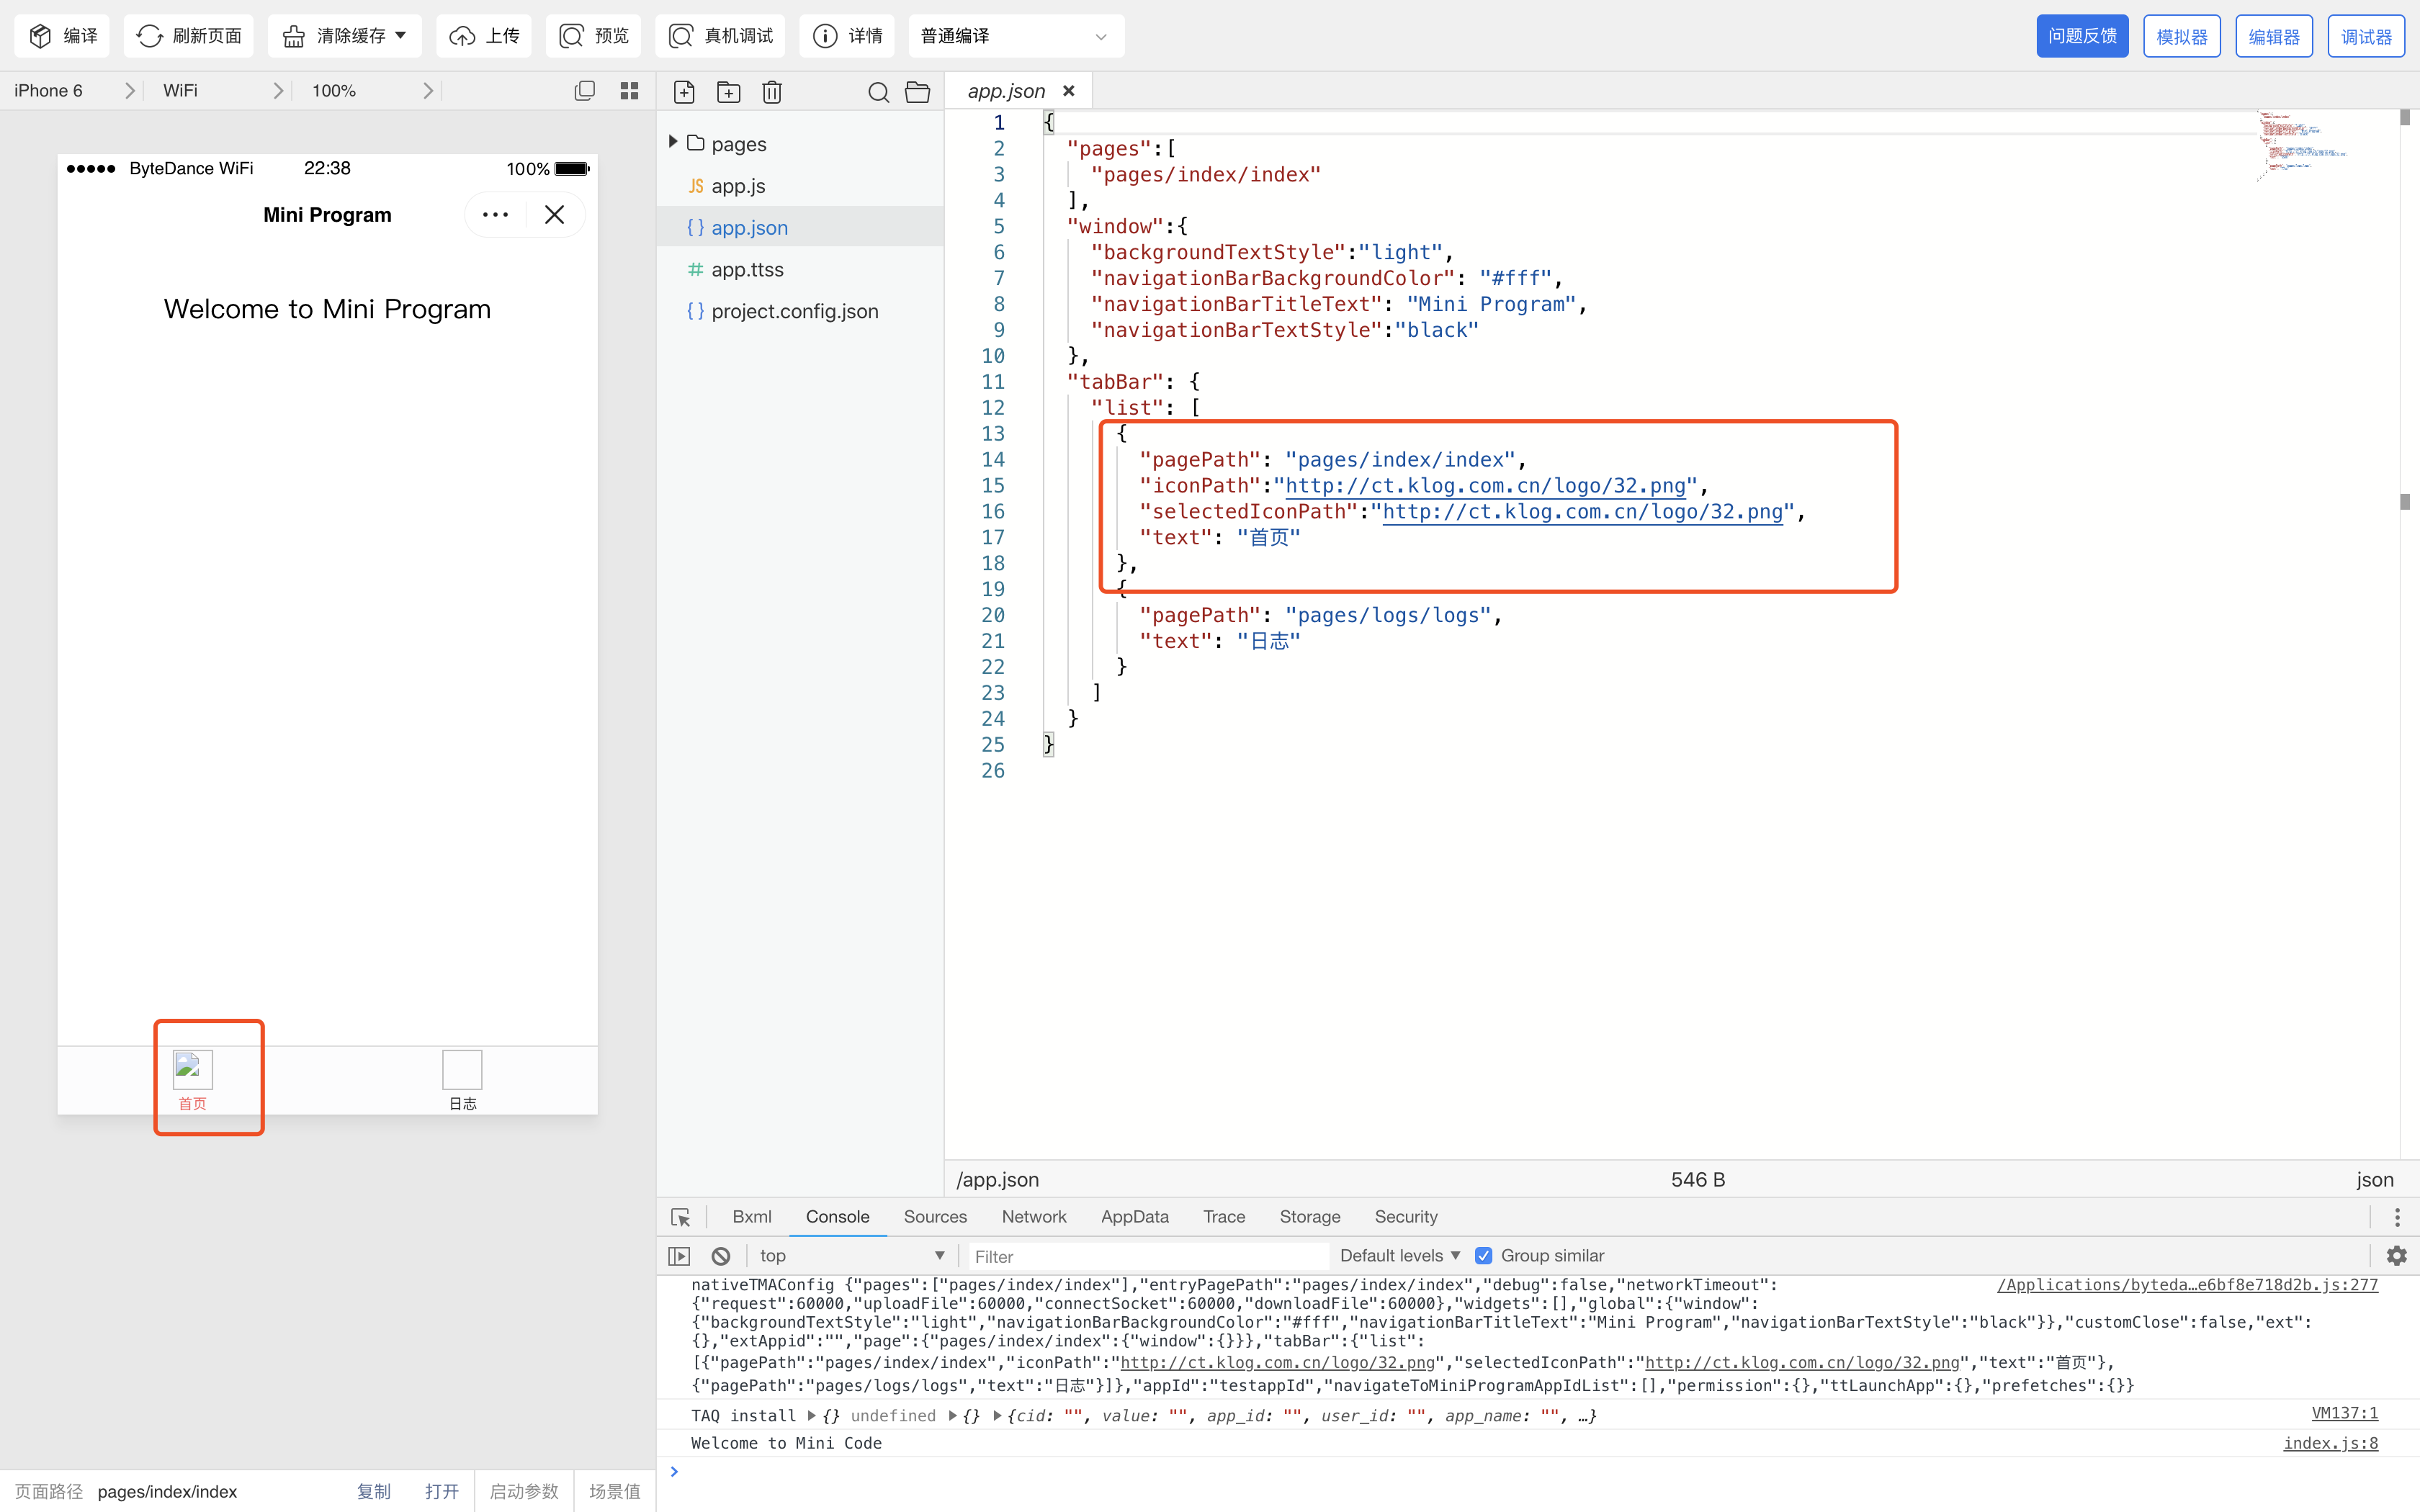Open the VM137:1 source link
2420x1512 pixels.
tap(2345, 1413)
